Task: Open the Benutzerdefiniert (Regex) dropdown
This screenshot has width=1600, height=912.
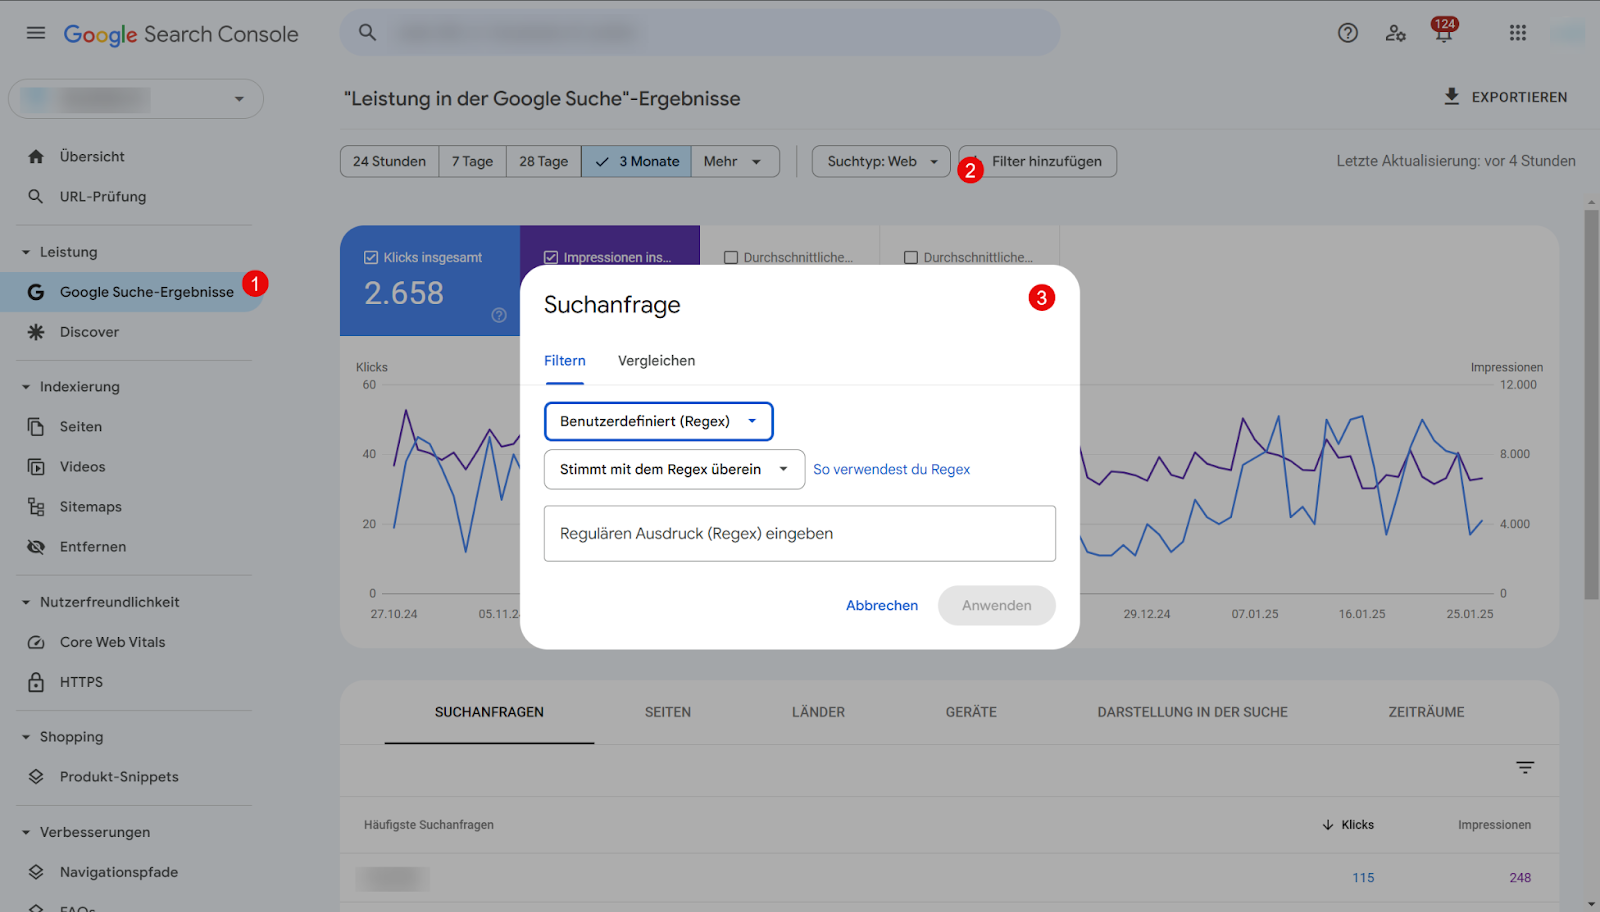Action: (x=659, y=421)
